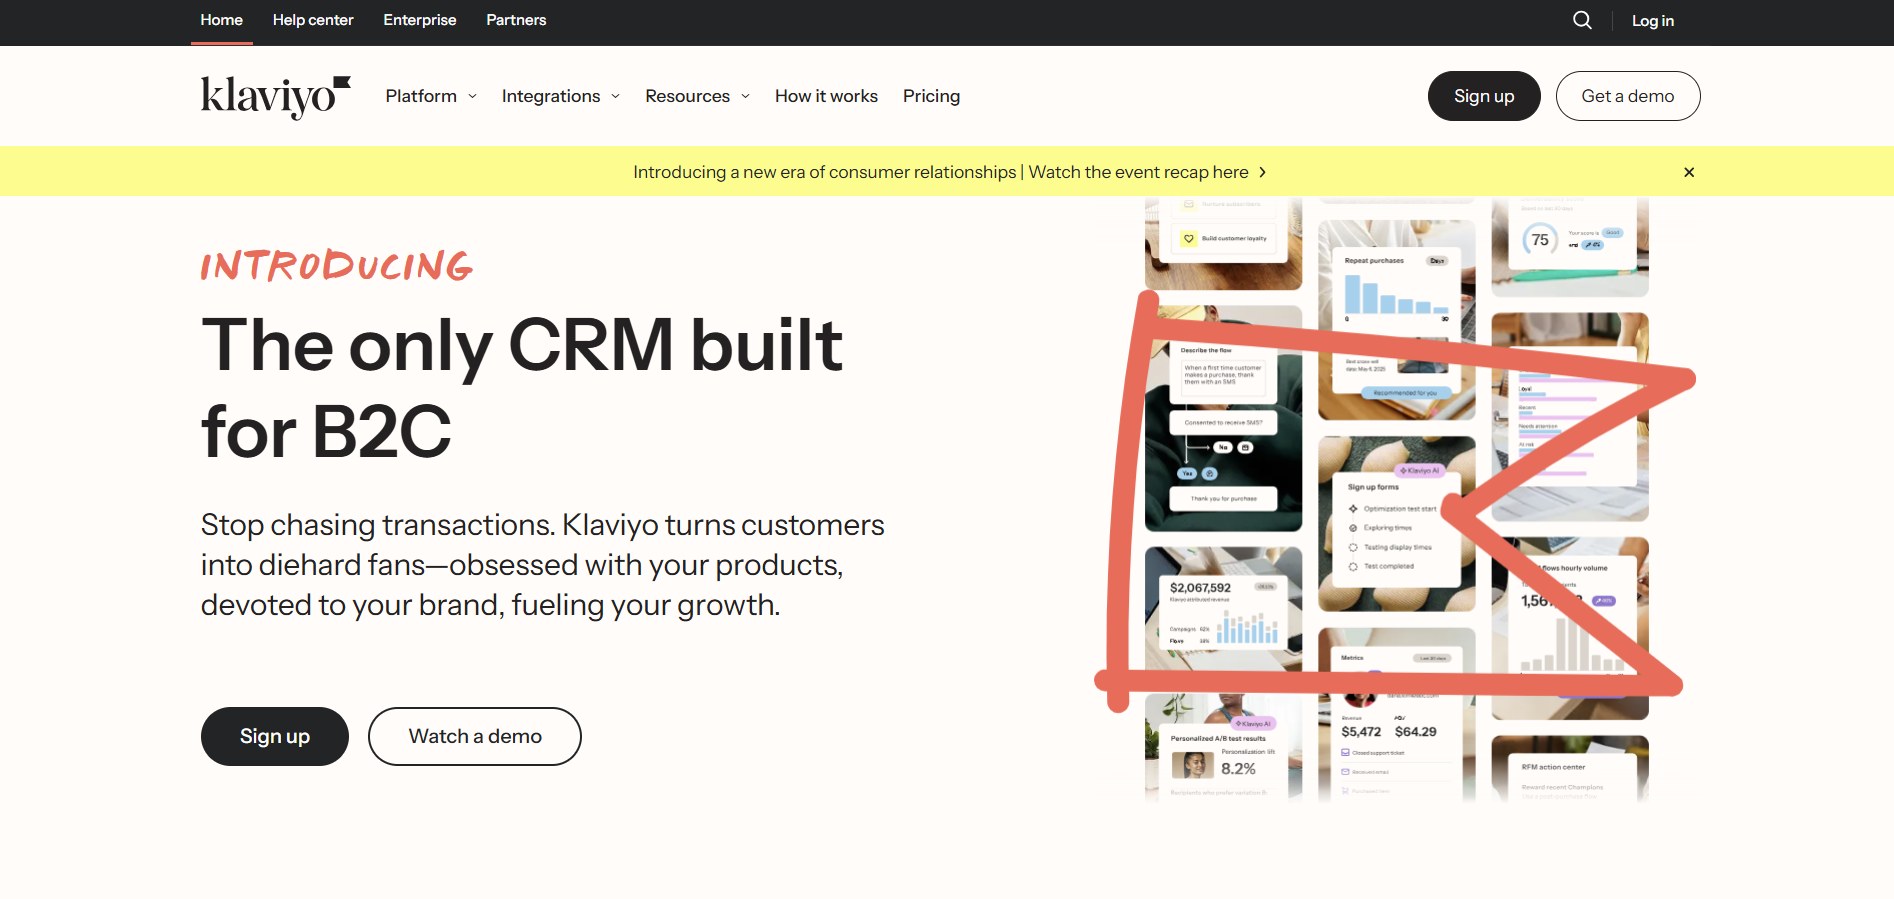Viewport: 1894px width, 899px height.
Task: Click the hero Sign up button
Action: click(x=275, y=737)
